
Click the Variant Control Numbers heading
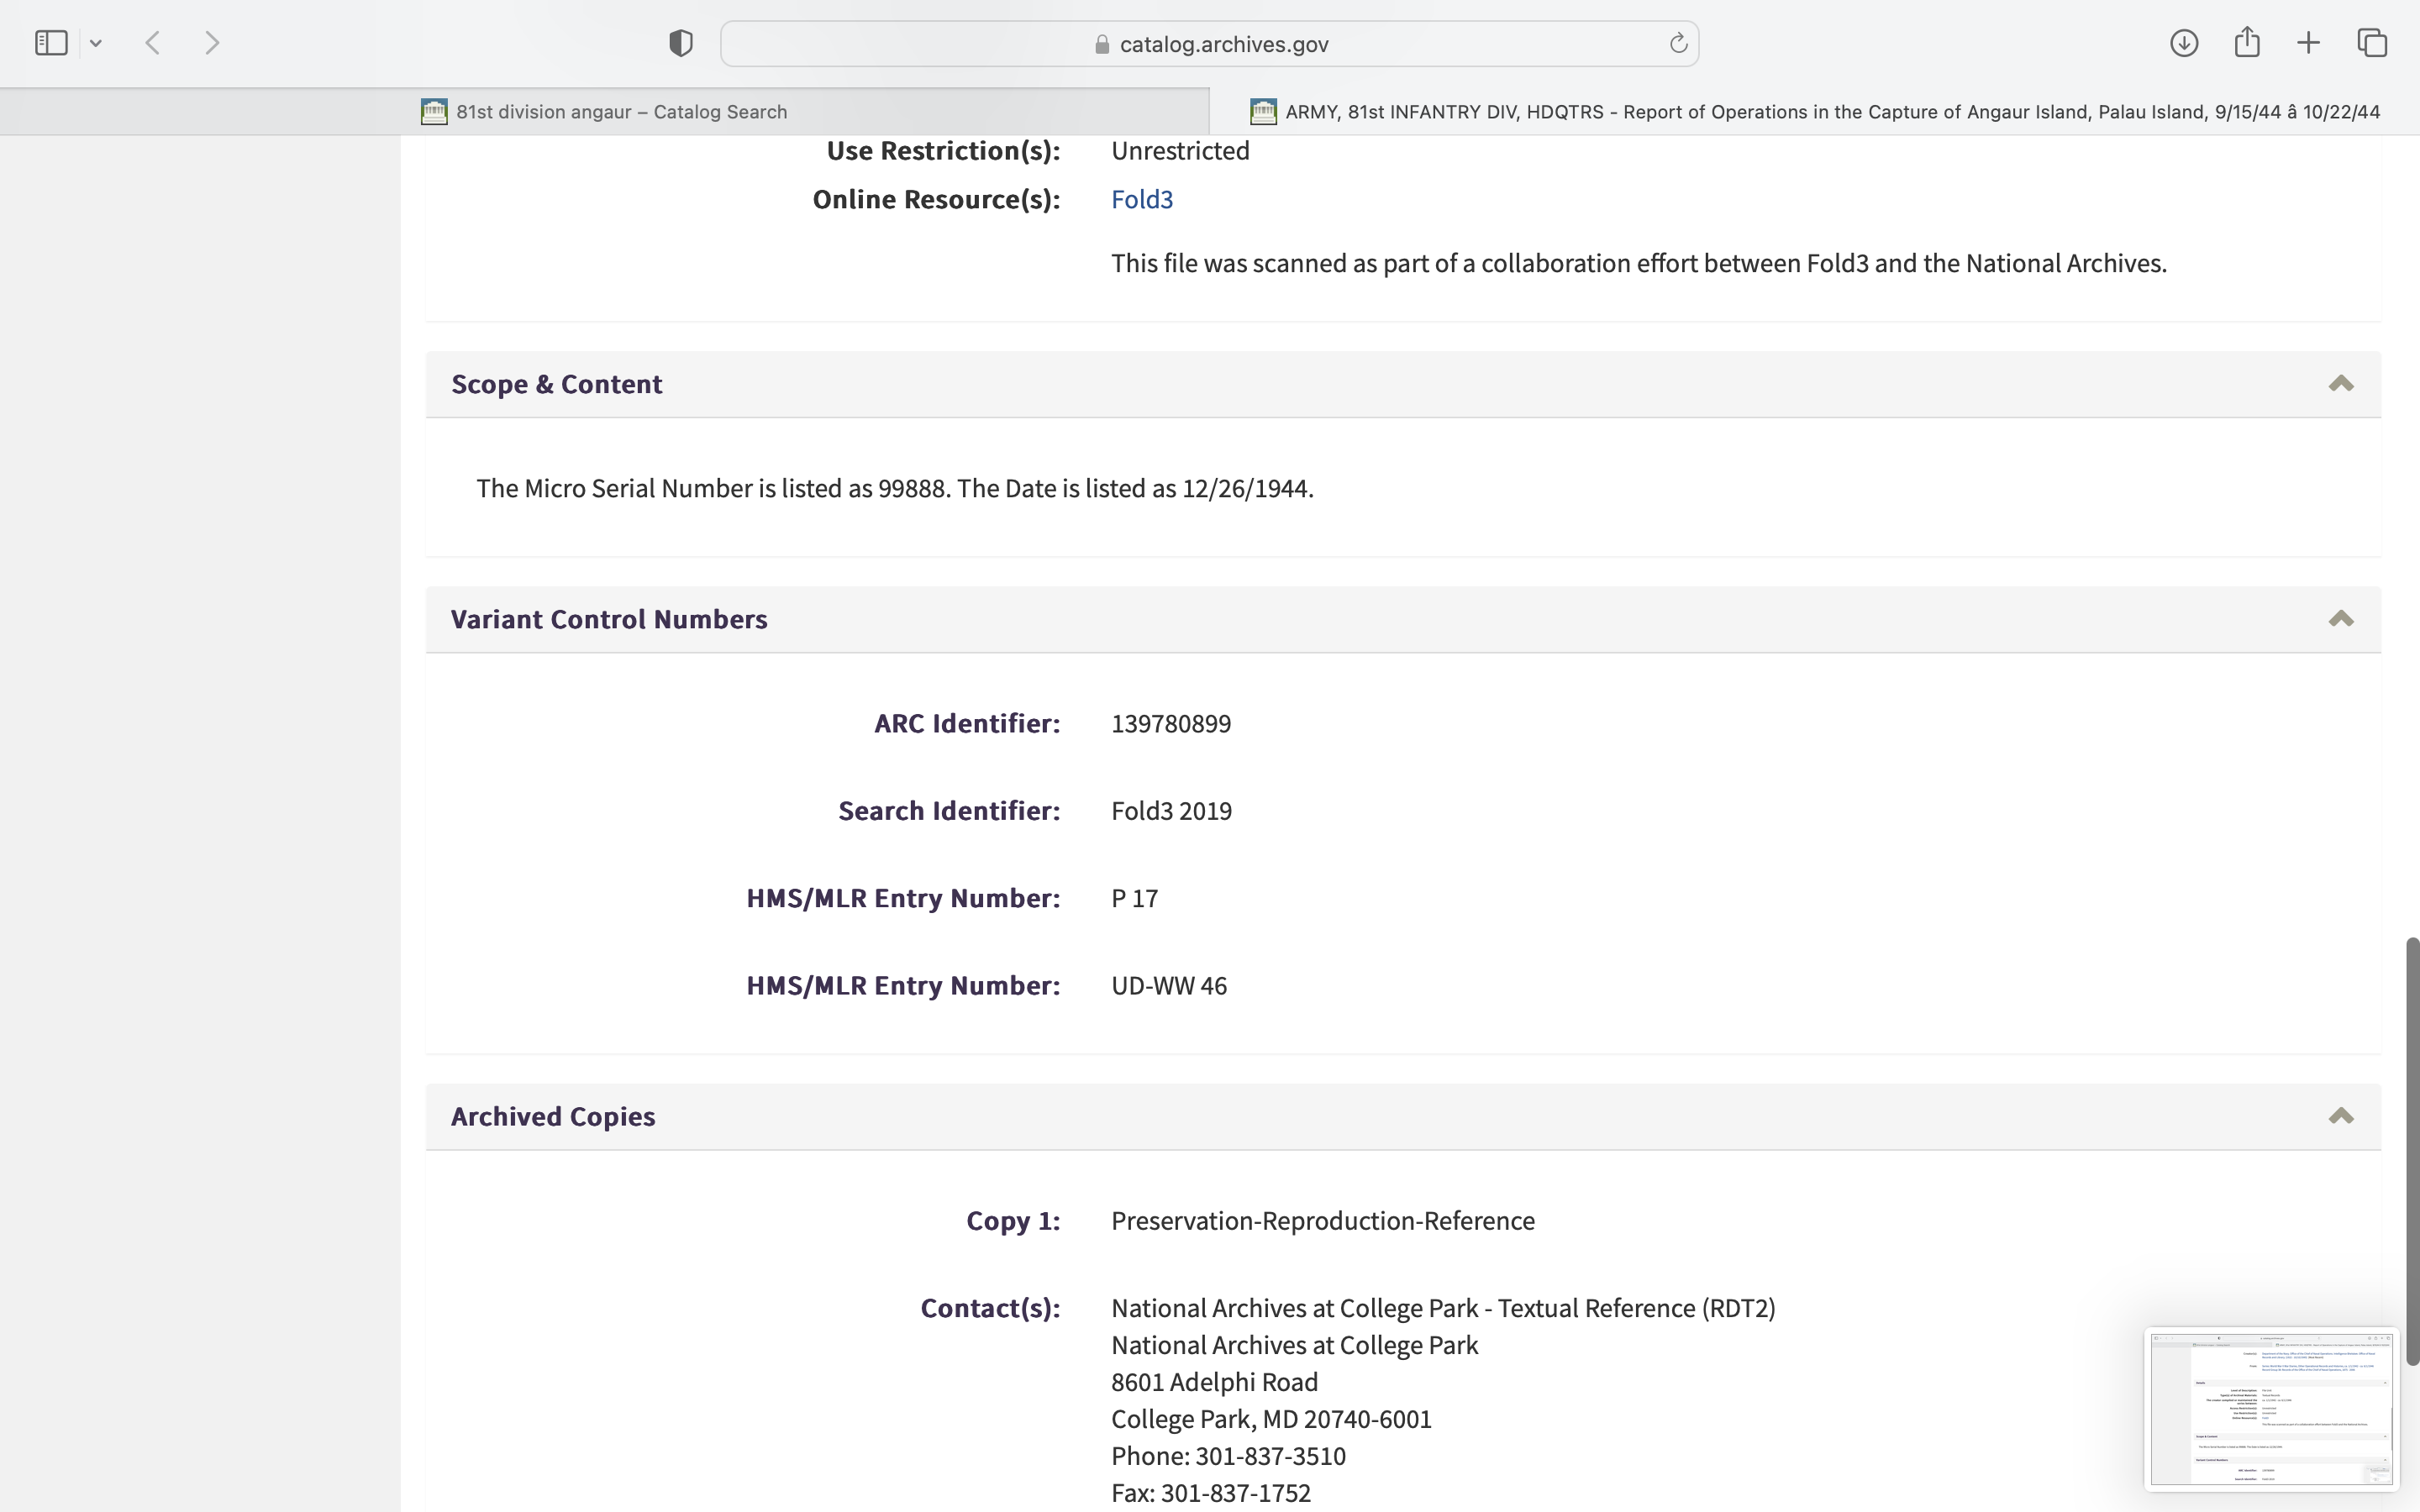[609, 619]
